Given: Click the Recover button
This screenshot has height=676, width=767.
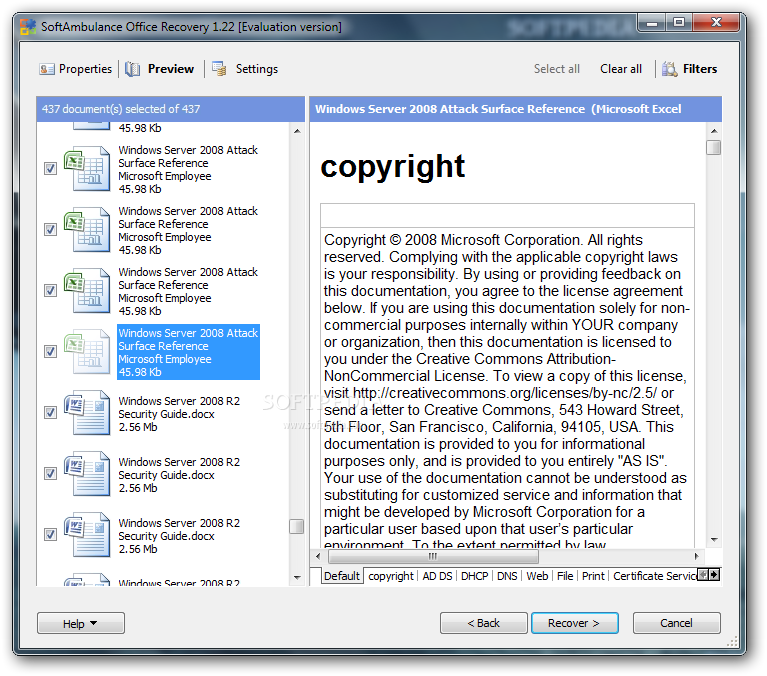Looking at the screenshot, I should click(x=575, y=623).
